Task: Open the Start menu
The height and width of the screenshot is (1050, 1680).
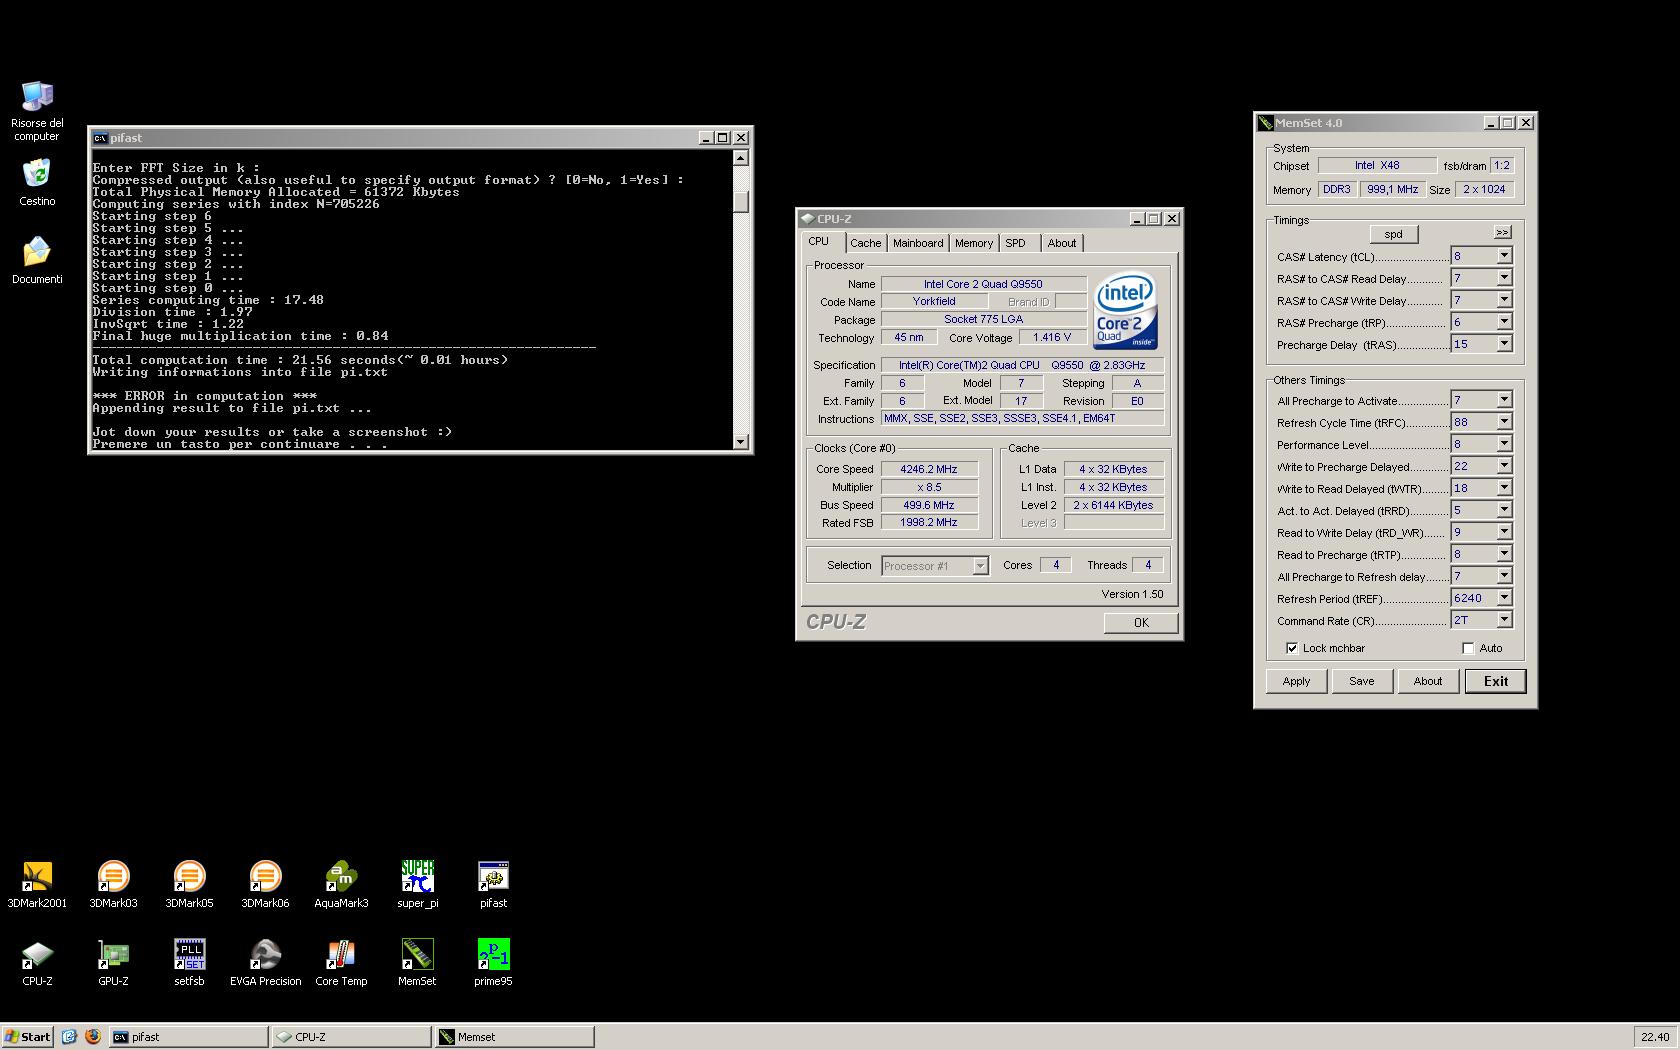Action: click(x=27, y=1037)
